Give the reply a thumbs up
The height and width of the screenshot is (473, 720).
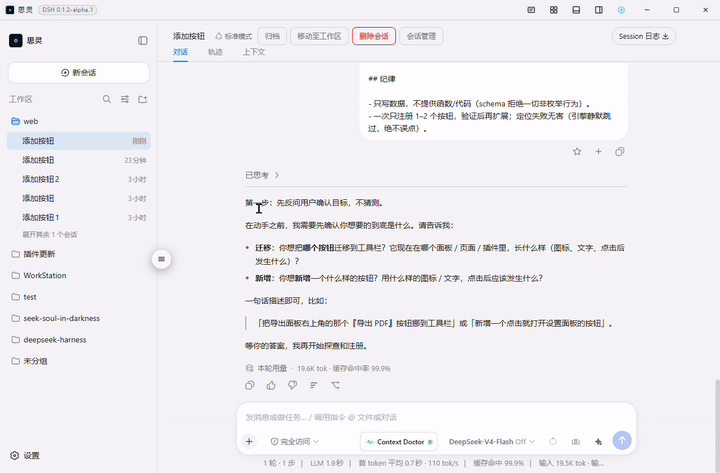tap(271, 385)
